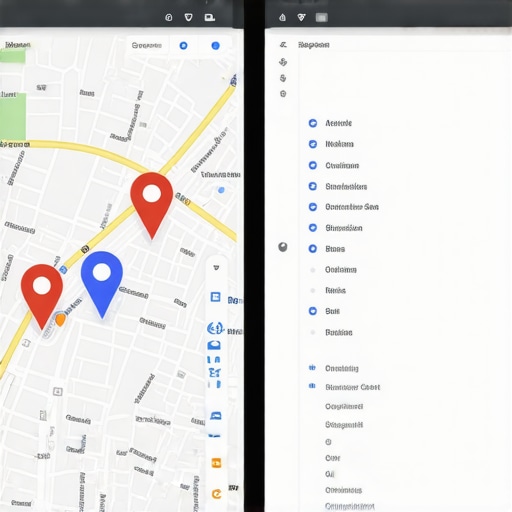Check the first faint gray circle in the list
The width and height of the screenshot is (512, 512).
click(313, 270)
